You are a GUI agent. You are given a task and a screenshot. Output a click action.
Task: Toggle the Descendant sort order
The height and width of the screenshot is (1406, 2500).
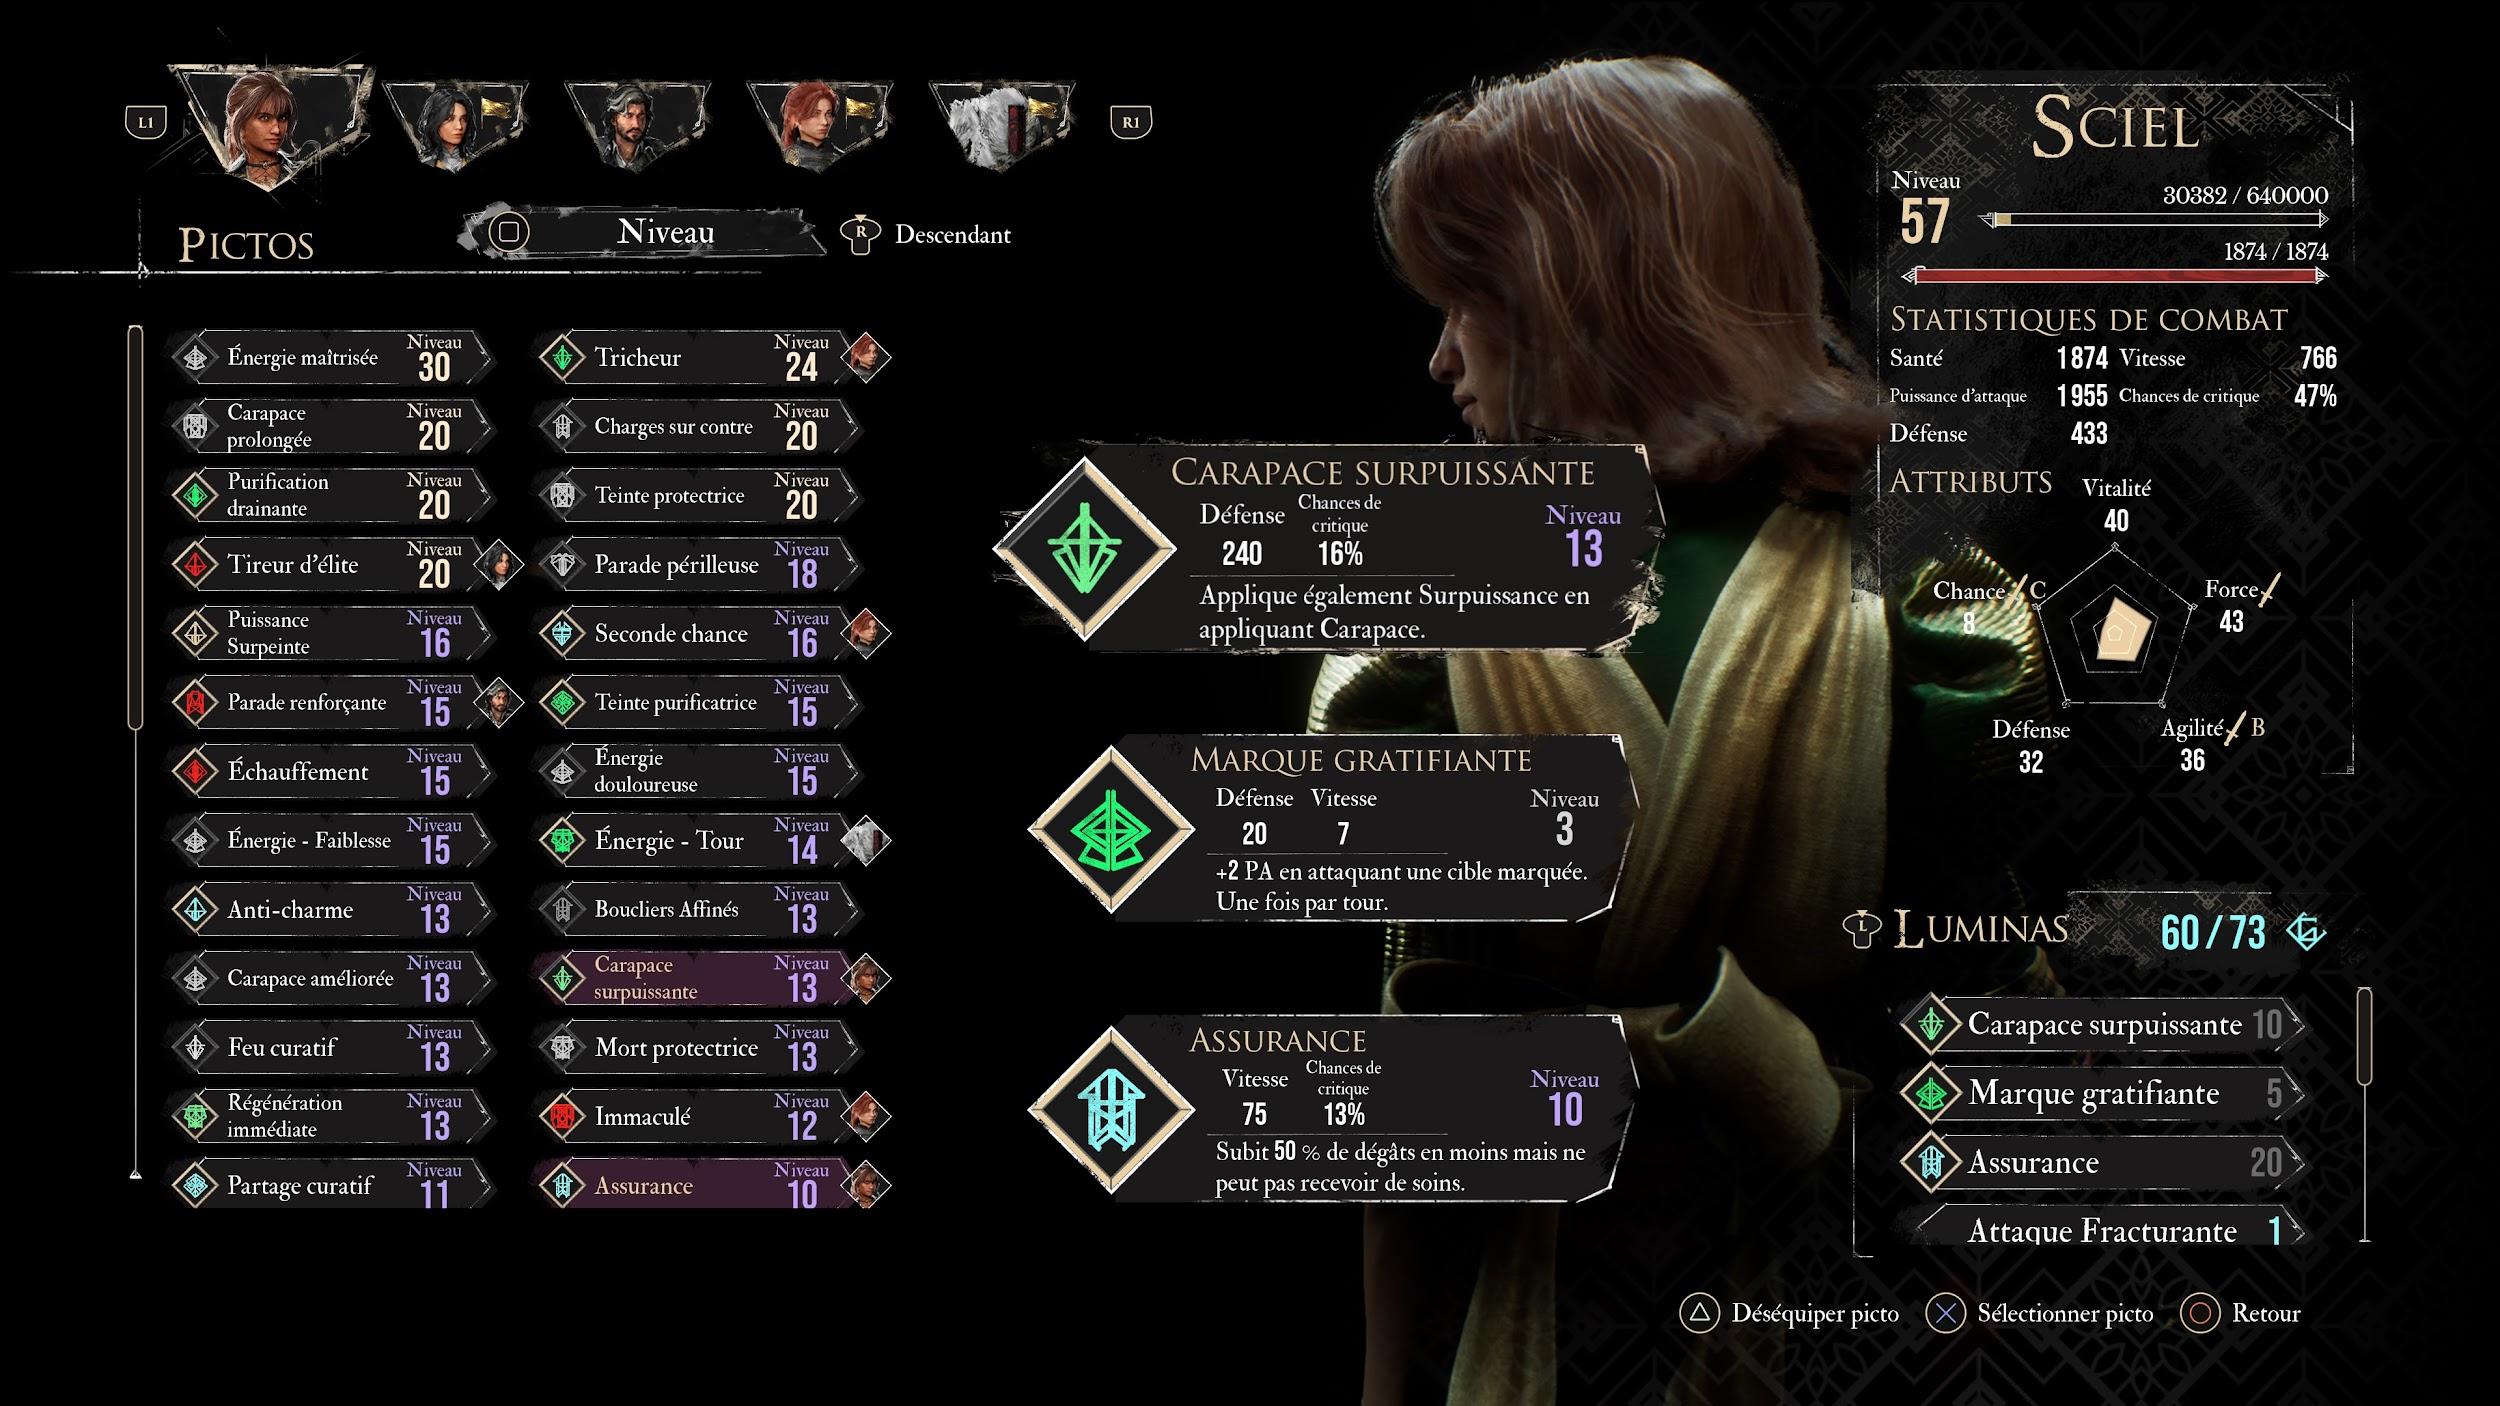click(925, 234)
